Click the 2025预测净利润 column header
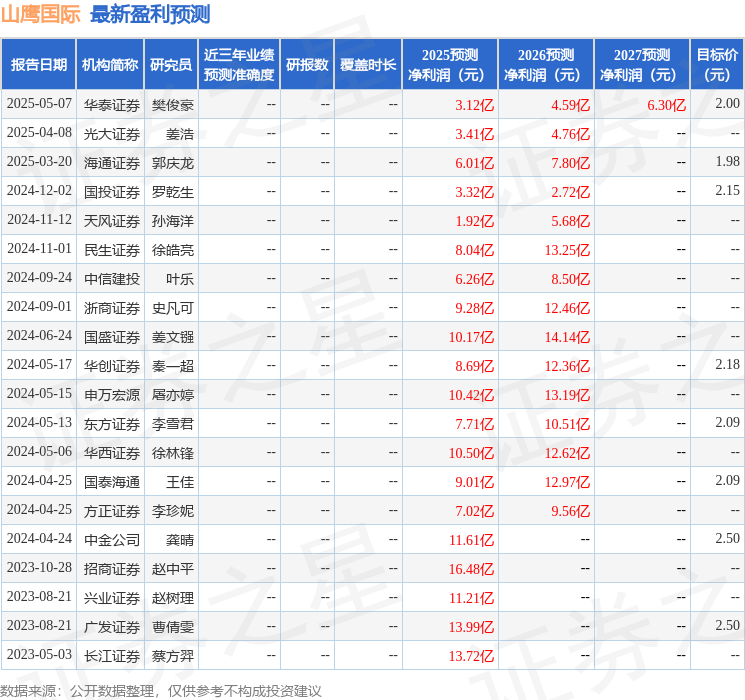Image resolution: width=745 pixels, height=700 pixels. point(450,65)
